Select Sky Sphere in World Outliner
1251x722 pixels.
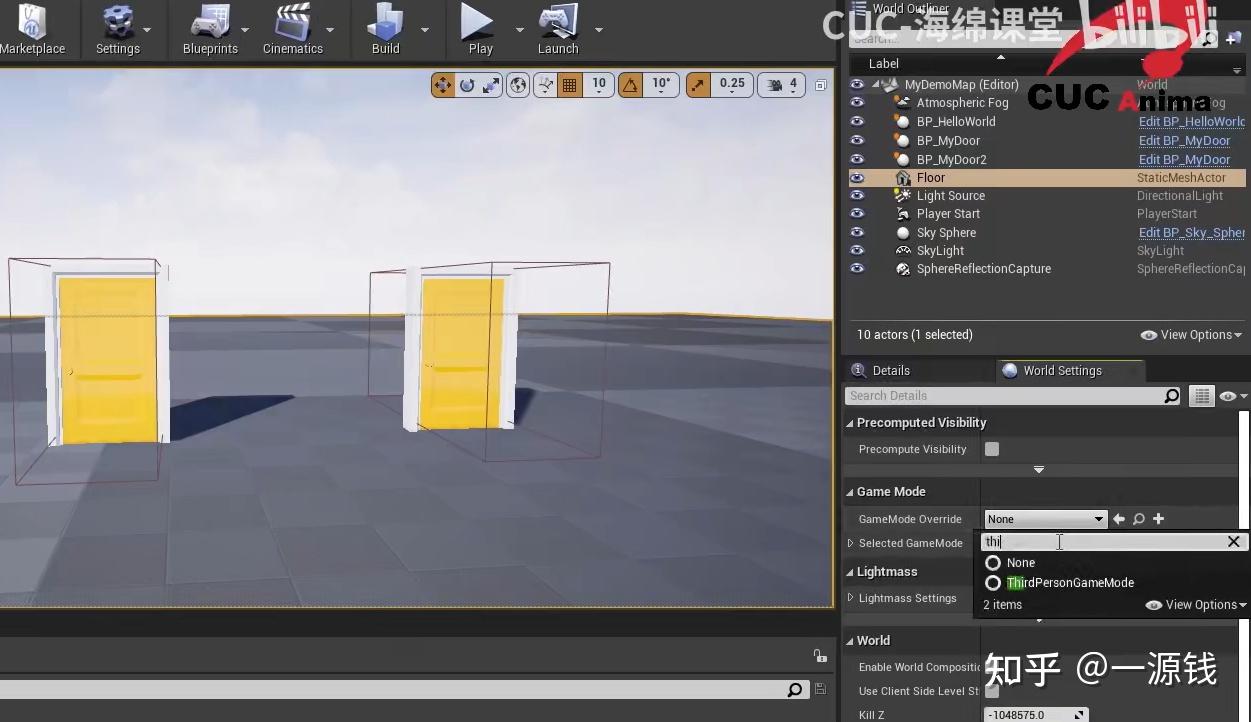(946, 233)
